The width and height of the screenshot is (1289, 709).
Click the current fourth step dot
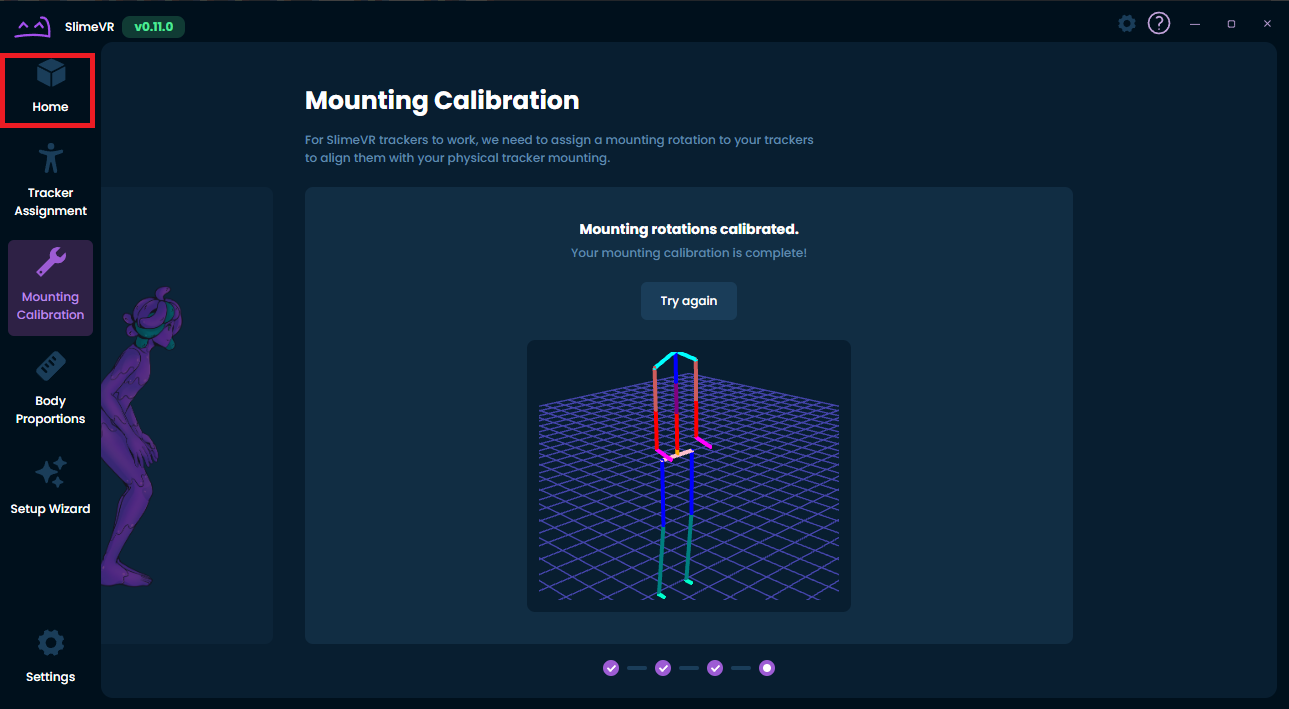tap(767, 668)
